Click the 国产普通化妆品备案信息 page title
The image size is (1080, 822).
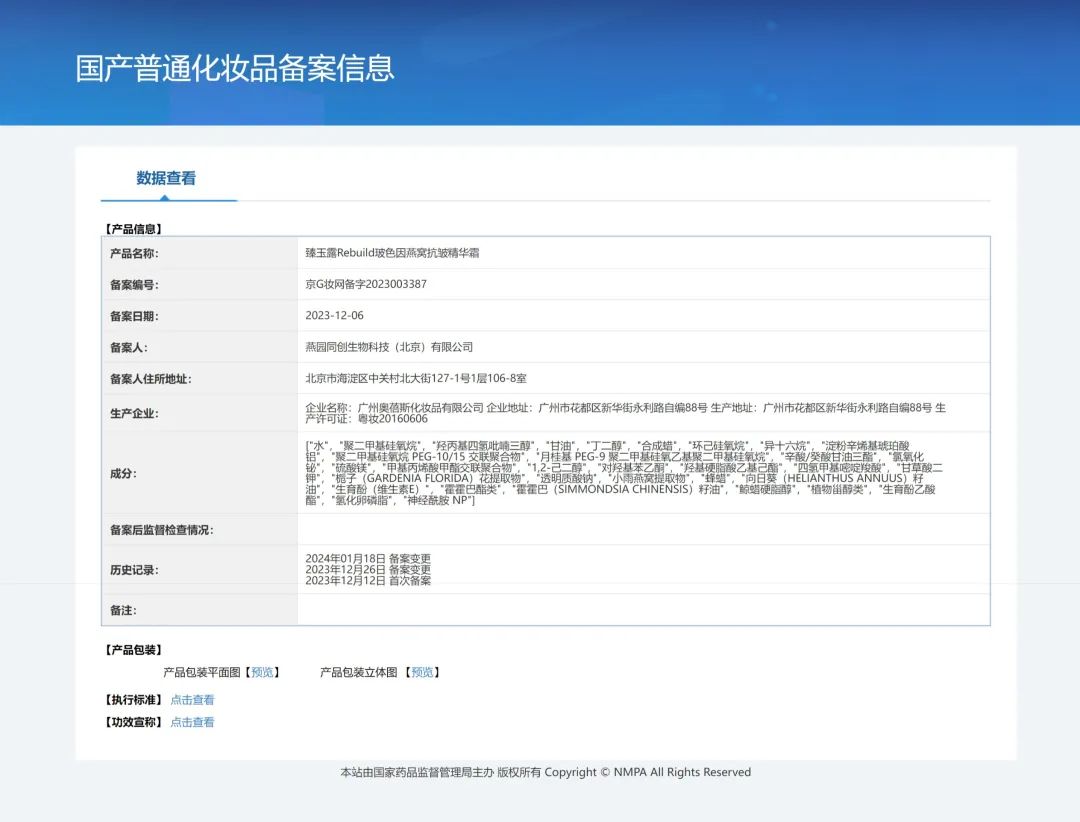click(x=235, y=68)
